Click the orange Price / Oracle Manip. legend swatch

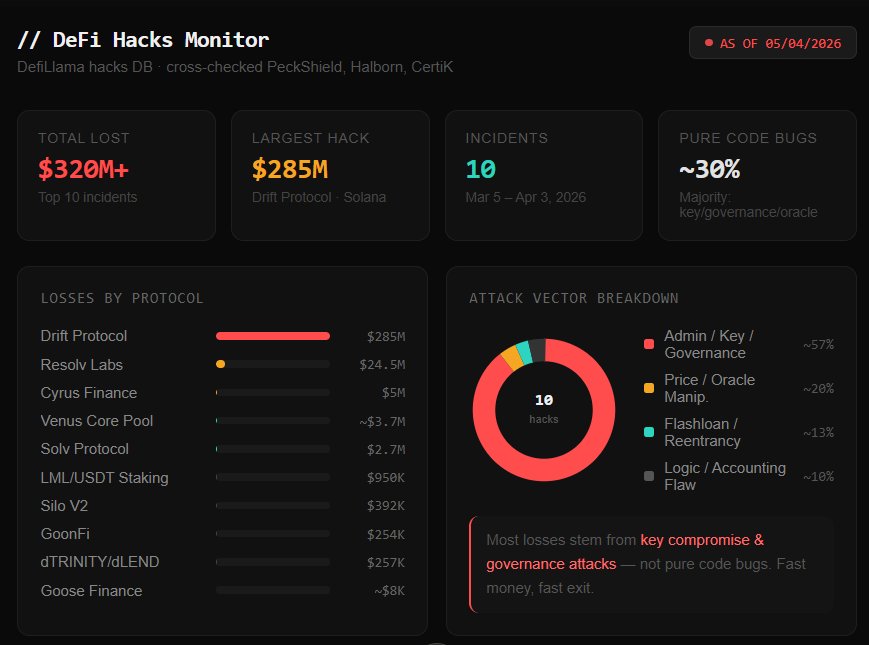pyautogui.click(x=649, y=388)
